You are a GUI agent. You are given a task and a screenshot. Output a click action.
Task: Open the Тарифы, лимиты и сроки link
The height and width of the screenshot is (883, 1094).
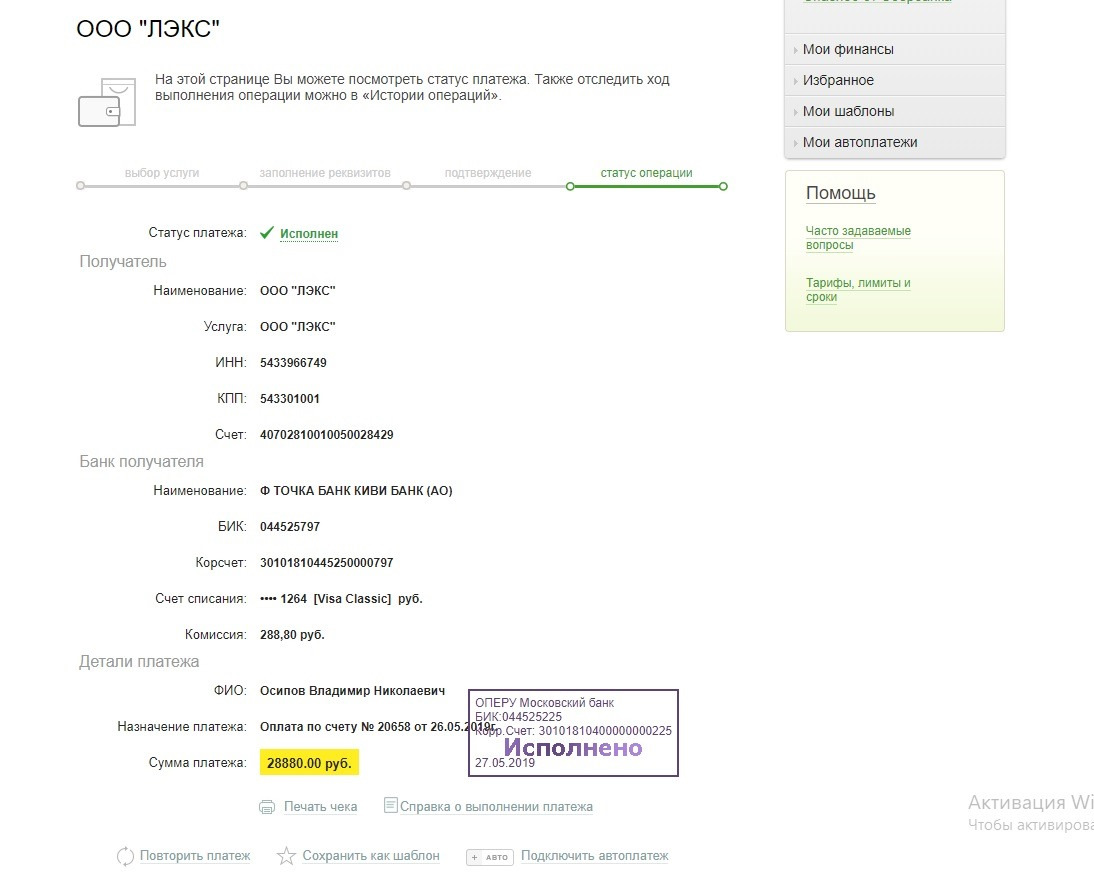coord(858,289)
